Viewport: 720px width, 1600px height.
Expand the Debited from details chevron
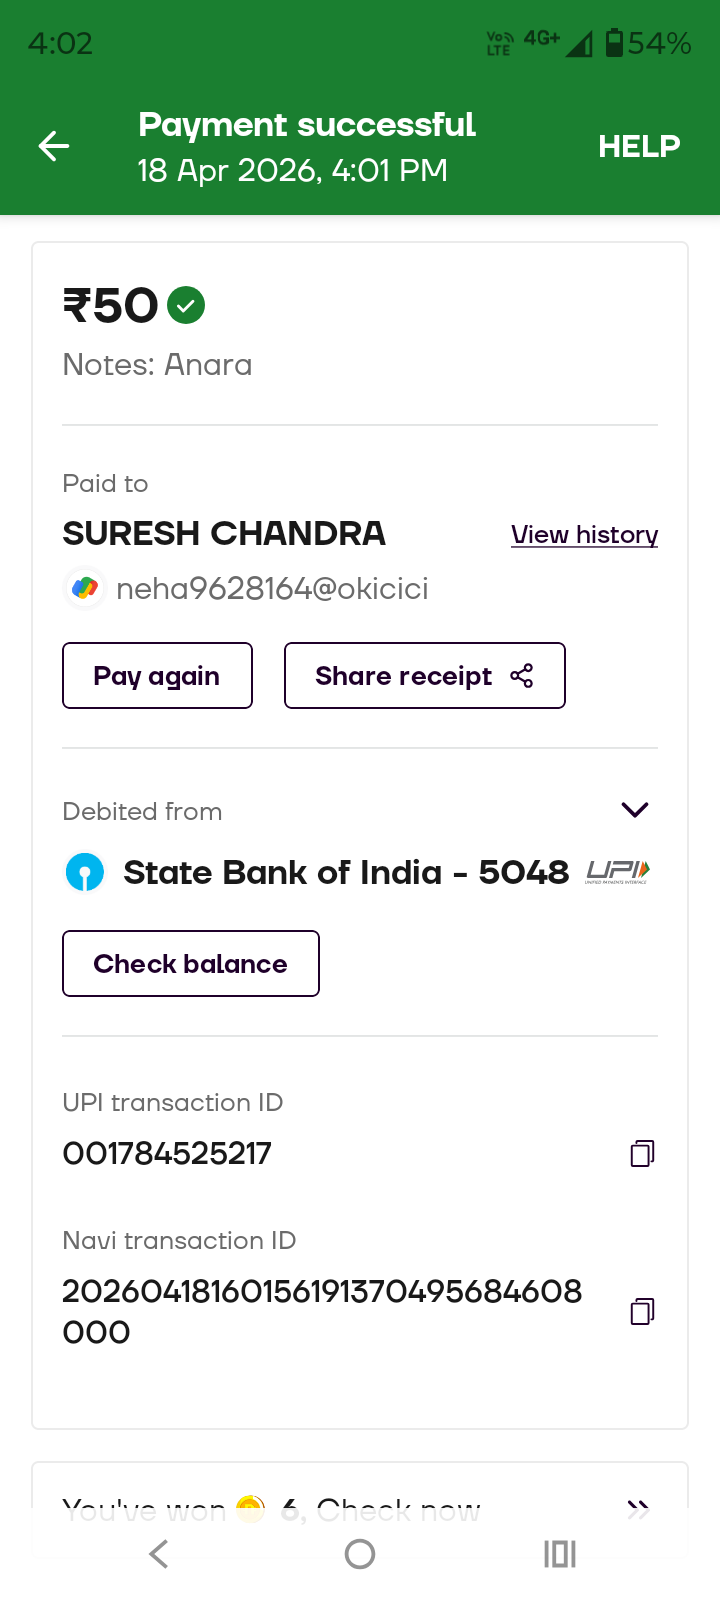(635, 810)
